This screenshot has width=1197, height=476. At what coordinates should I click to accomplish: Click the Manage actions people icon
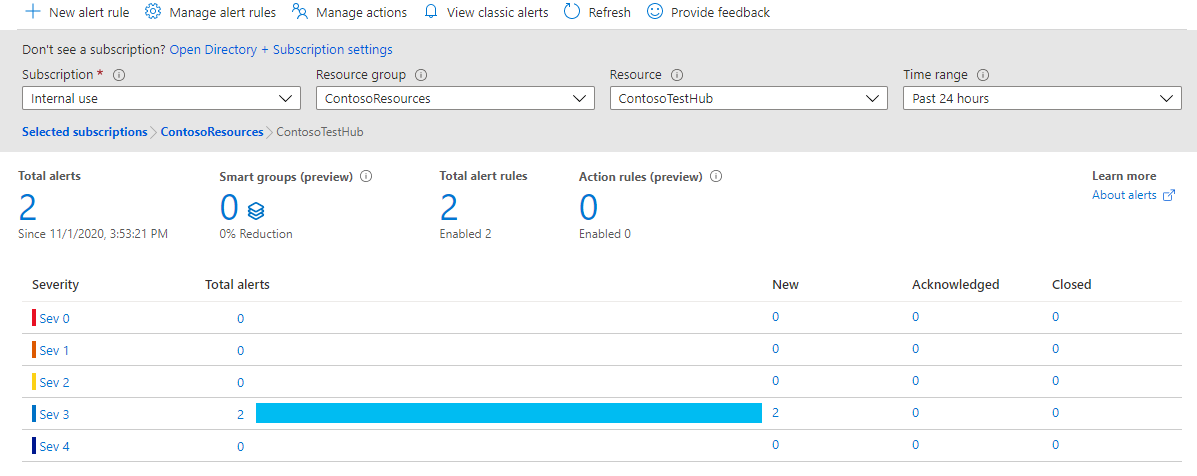[299, 12]
